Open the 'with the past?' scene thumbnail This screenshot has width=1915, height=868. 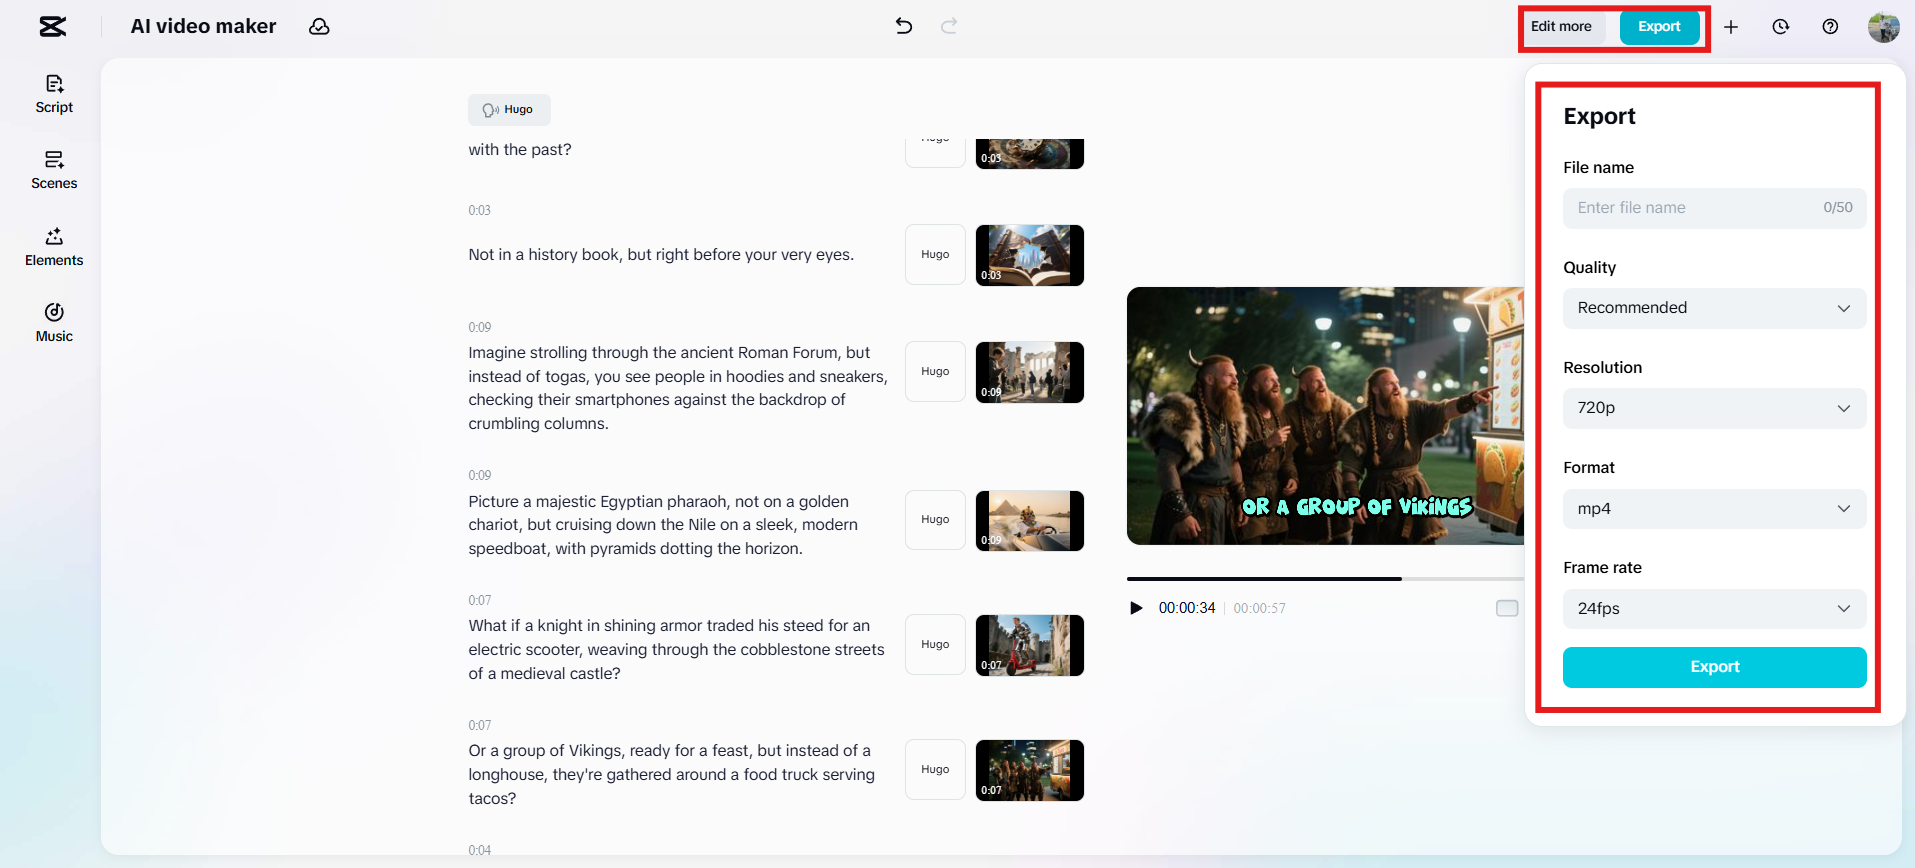1030,154
